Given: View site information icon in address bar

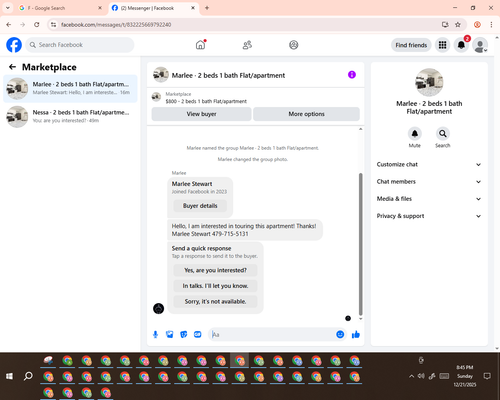Looking at the screenshot, I should 53,25.
